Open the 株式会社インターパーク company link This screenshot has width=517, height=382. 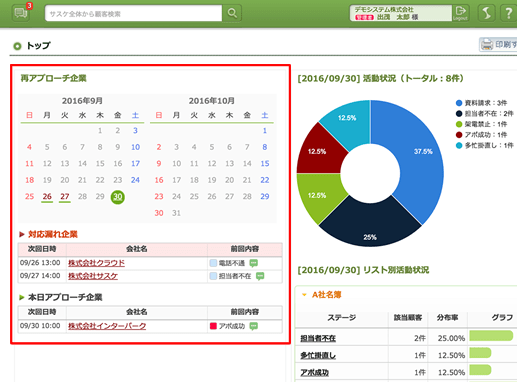[107, 326]
